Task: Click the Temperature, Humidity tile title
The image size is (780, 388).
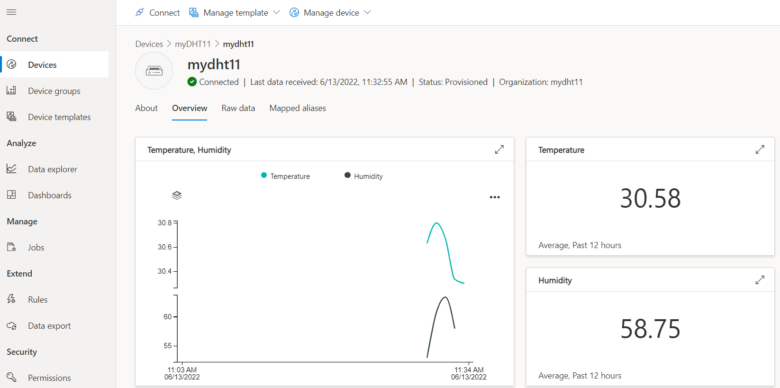Action: pos(189,150)
